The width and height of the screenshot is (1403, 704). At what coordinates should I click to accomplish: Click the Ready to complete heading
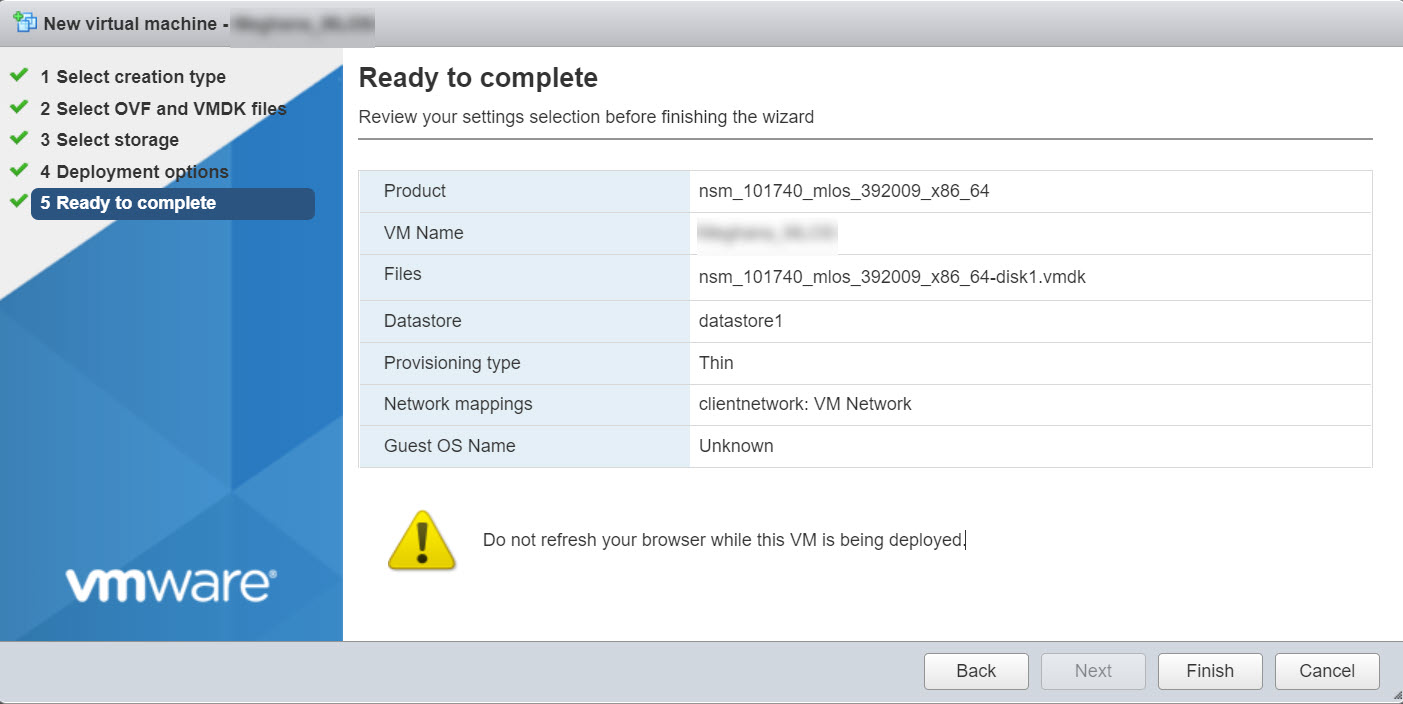pos(478,78)
